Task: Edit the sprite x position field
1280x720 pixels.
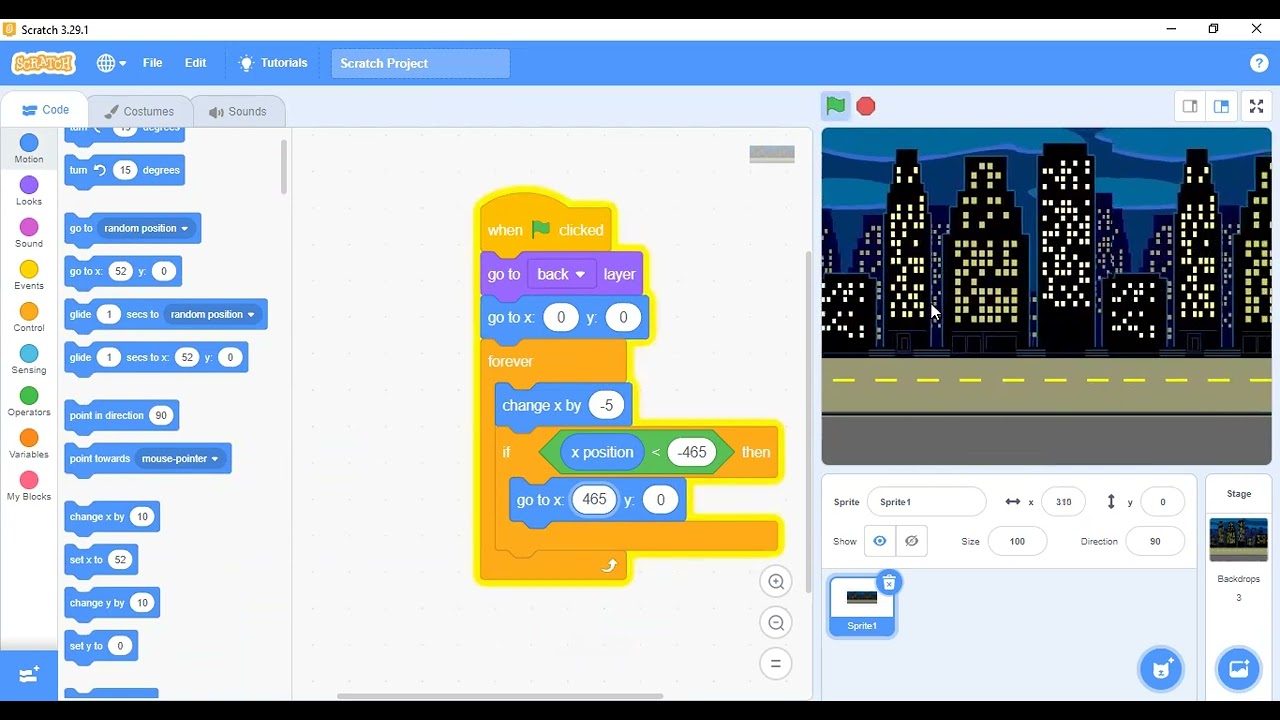Action: [x=1063, y=502]
